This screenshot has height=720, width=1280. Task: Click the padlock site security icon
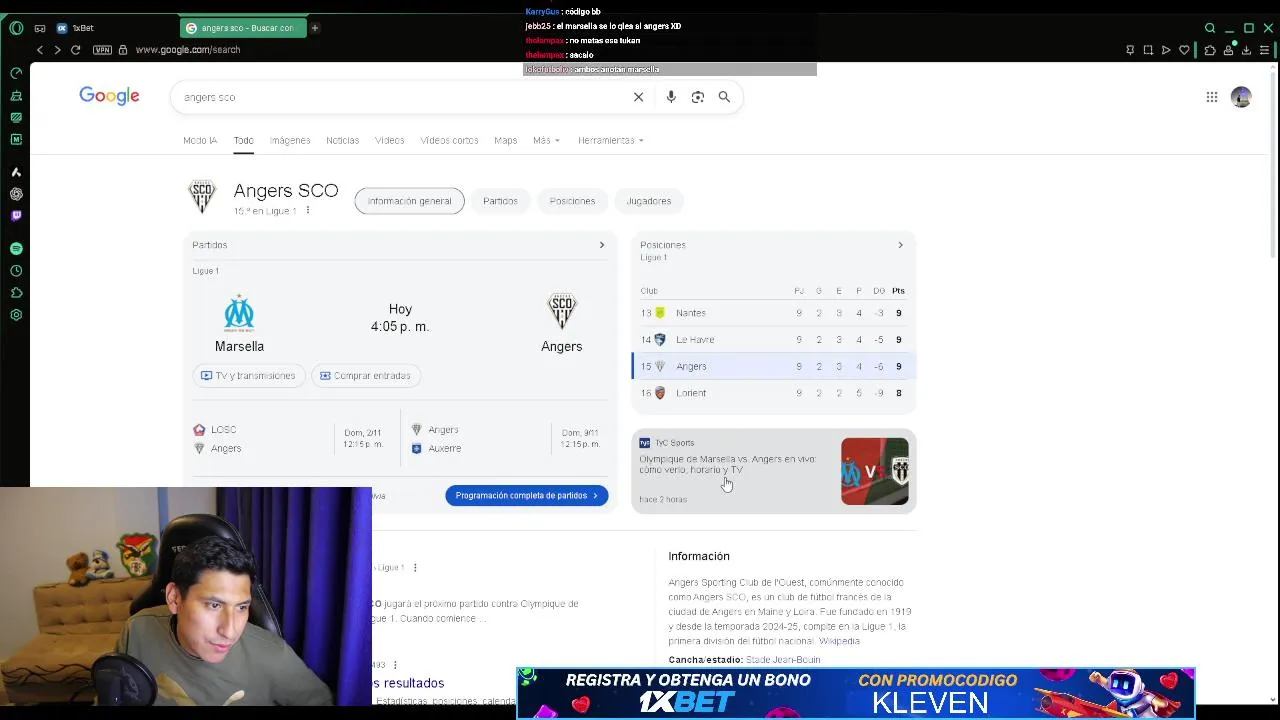tap(123, 50)
